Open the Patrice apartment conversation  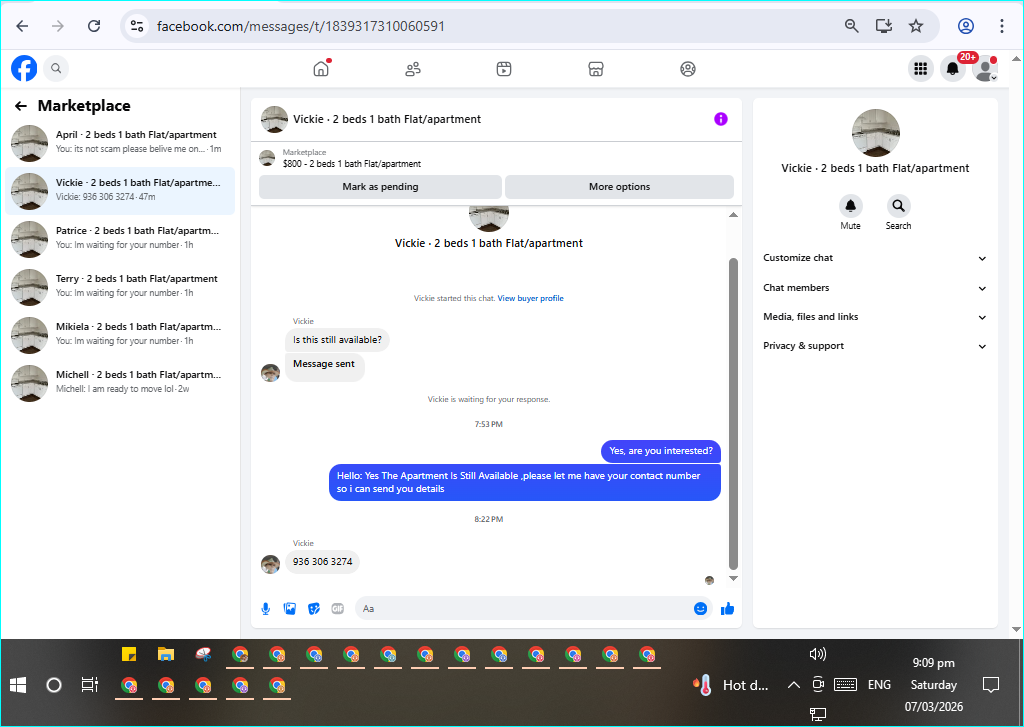[120, 239]
